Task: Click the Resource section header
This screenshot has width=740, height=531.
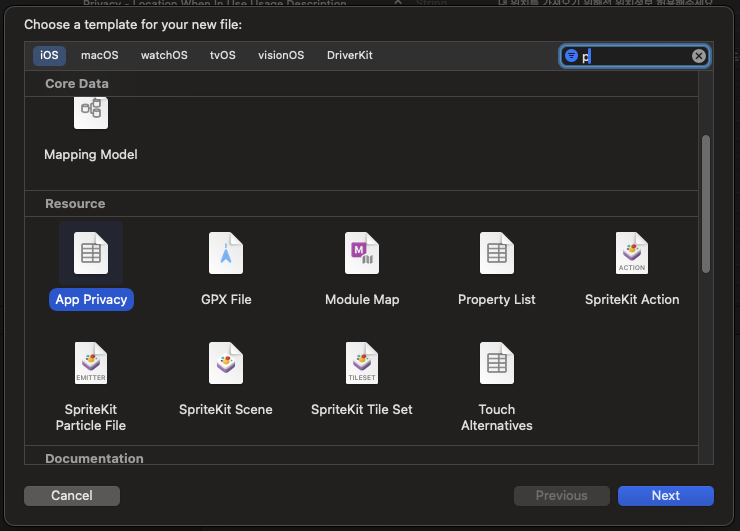Action: pyautogui.click(x=75, y=204)
